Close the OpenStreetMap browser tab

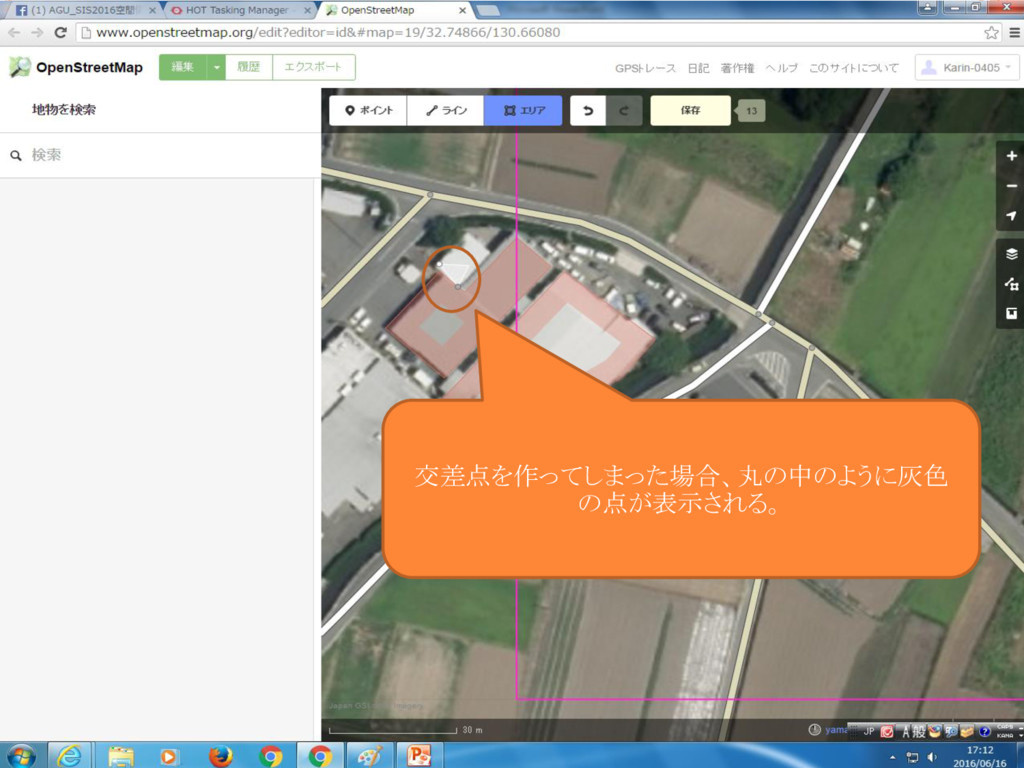pos(462,10)
